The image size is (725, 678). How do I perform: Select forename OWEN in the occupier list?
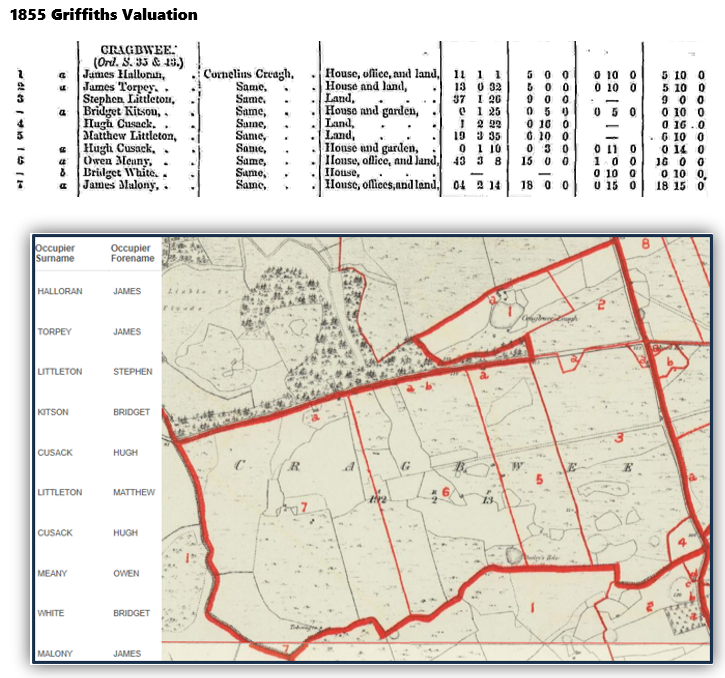click(126, 573)
